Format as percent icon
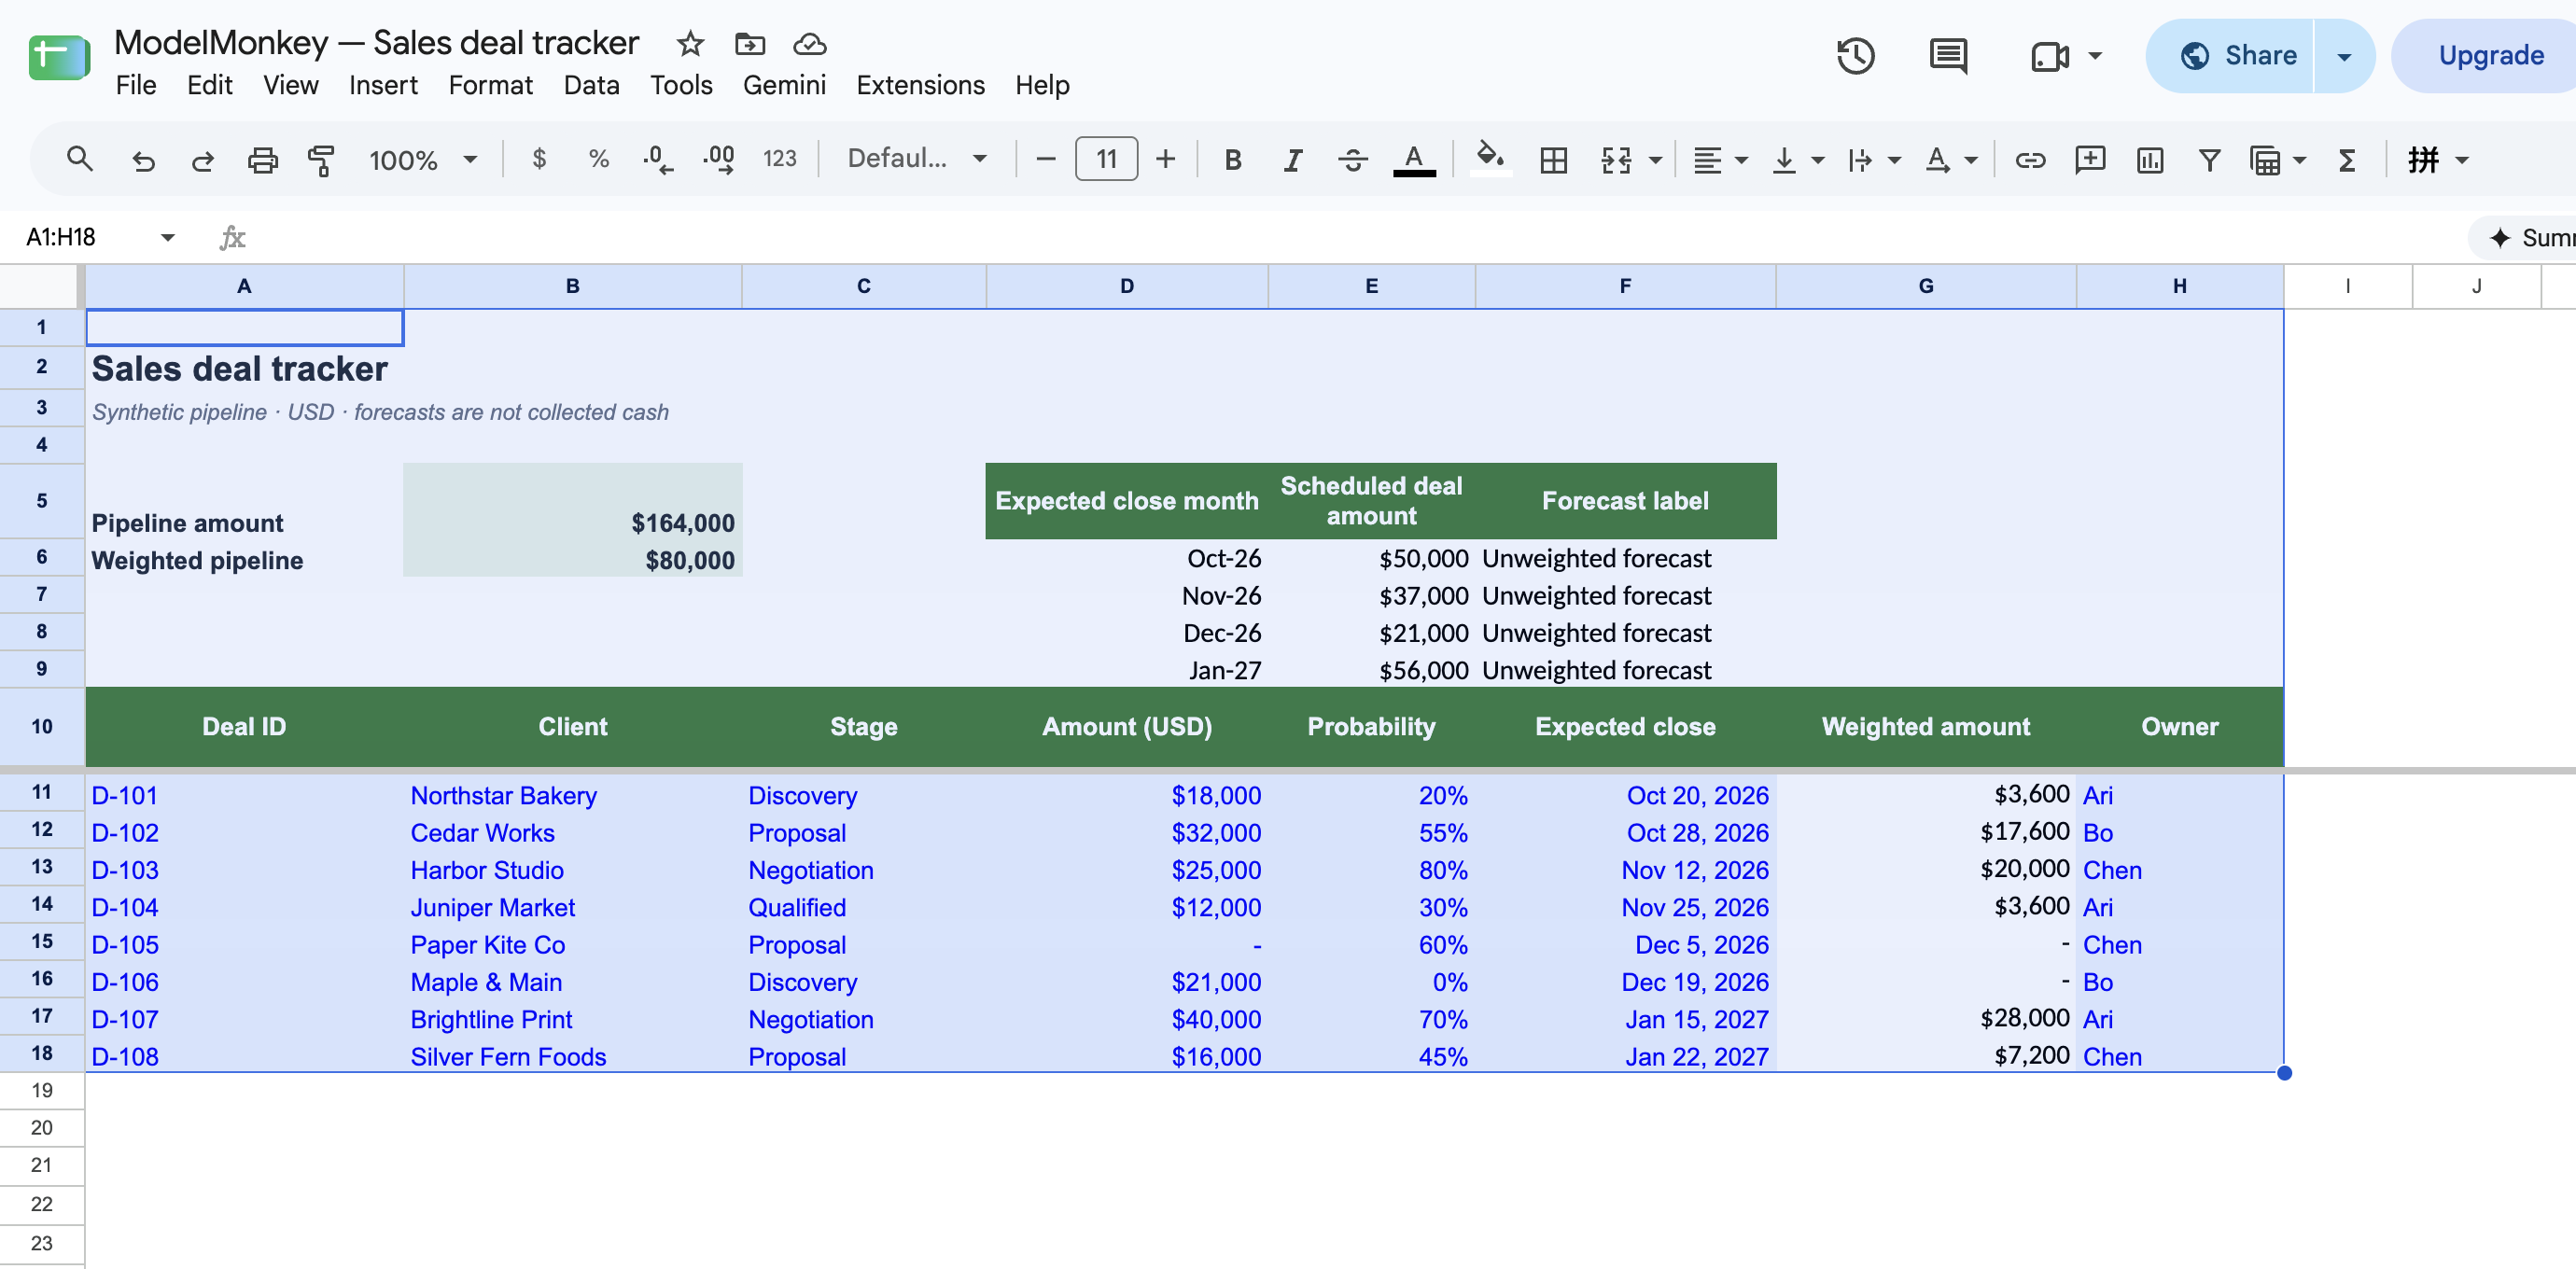Viewport: 2576px width, 1269px height. tap(598, 159)
